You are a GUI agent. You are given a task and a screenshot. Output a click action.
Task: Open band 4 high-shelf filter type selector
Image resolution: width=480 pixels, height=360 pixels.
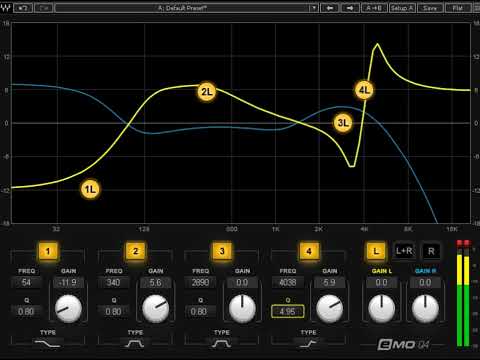308,343
